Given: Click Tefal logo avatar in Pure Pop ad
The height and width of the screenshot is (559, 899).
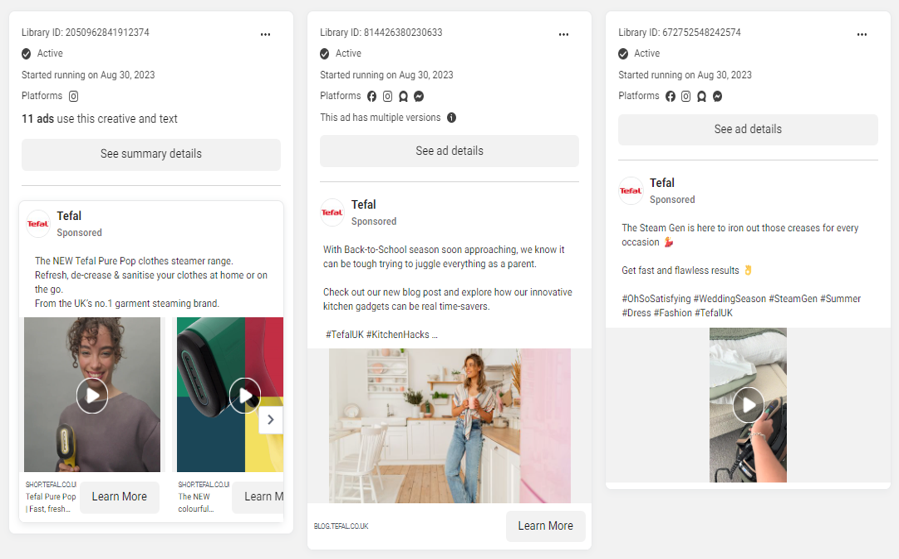Looking at the screenshot, I should (x=38, y=224).
